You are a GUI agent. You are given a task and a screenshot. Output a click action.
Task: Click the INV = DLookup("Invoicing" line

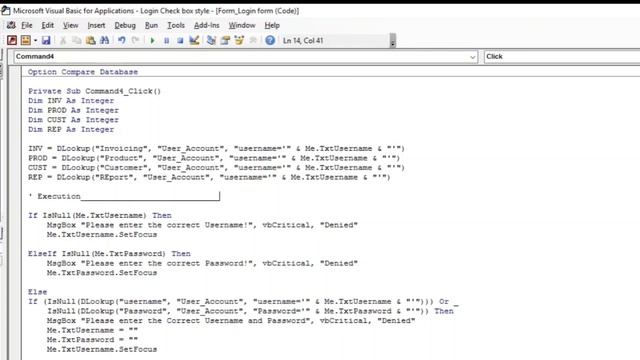click(x=216, y=149)
